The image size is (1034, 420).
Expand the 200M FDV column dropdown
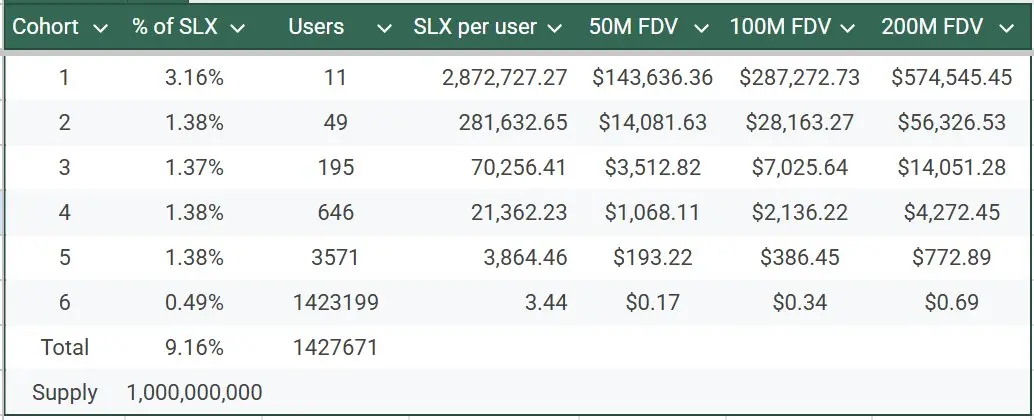[1007, 29]
